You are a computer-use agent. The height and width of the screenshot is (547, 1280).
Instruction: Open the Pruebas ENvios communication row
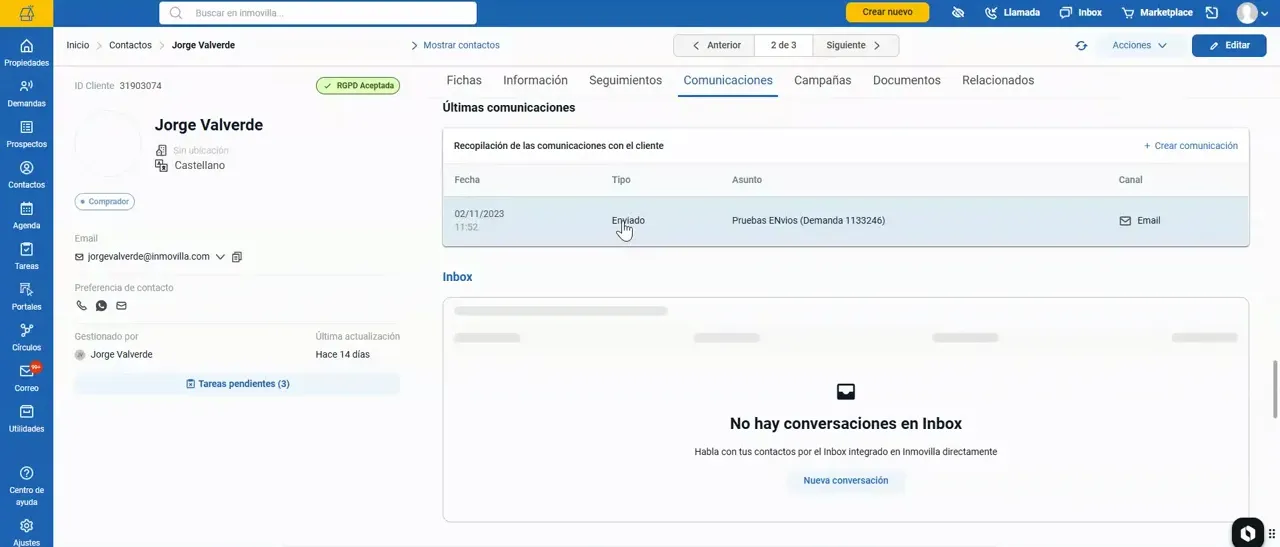click(x=846, y=221)
